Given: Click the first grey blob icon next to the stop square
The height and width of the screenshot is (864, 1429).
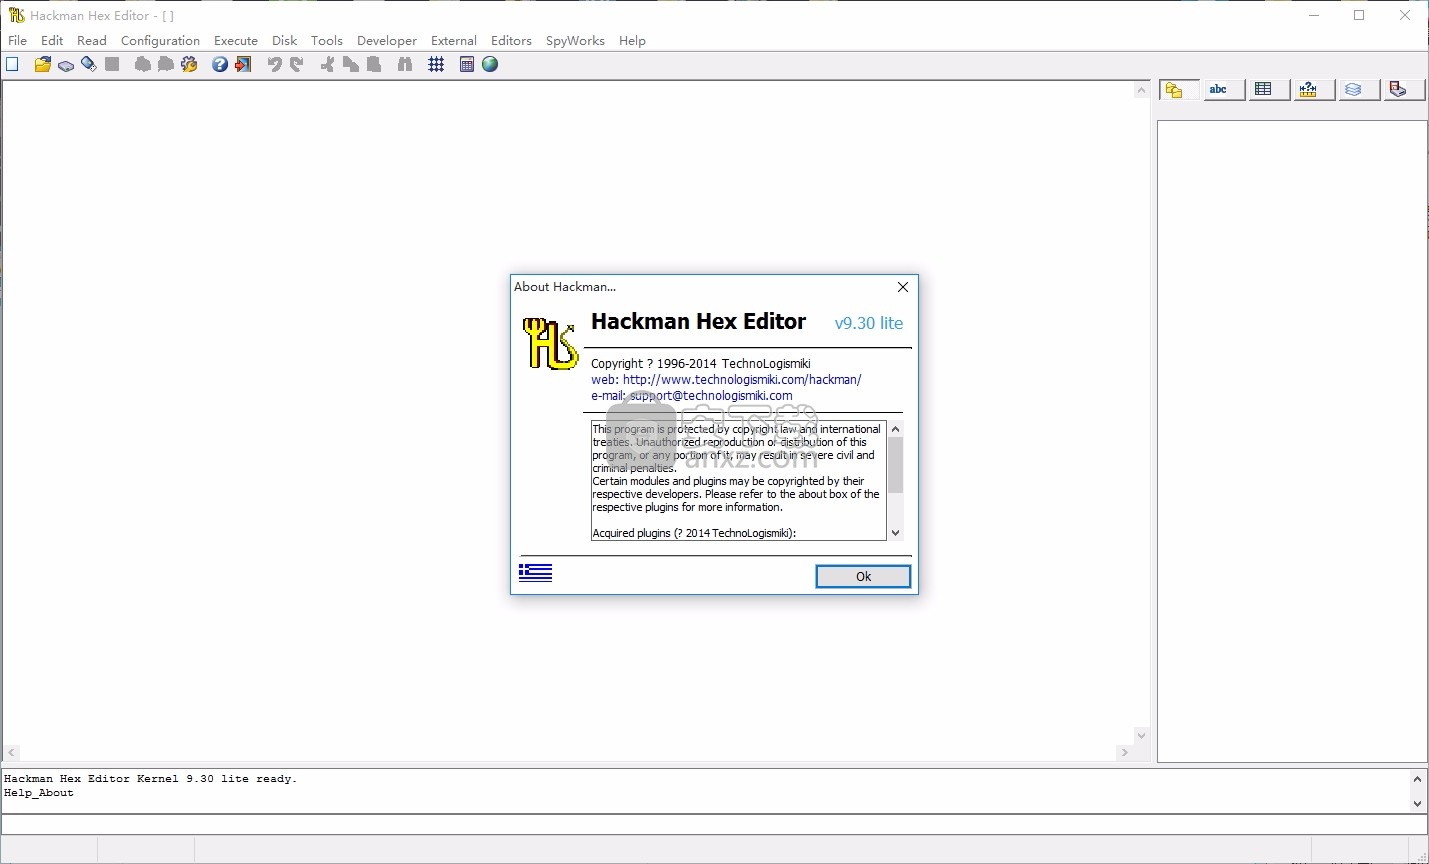Looking at the screenshot, I should tap(143, 64).
